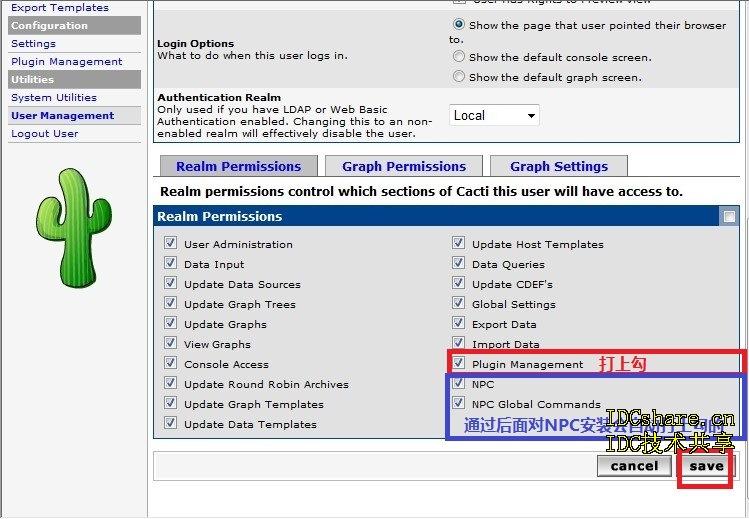Viewport: 749px width, 519px height.
Task: Click the Configuration sidebar header
Action: tap(75, 26)
